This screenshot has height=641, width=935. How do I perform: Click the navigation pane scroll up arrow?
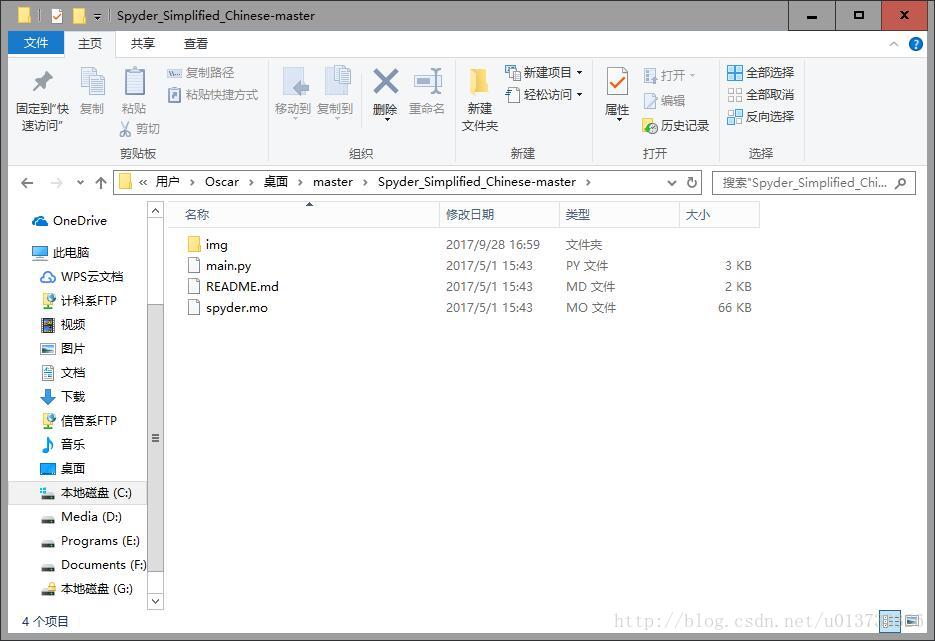[155, 210]
